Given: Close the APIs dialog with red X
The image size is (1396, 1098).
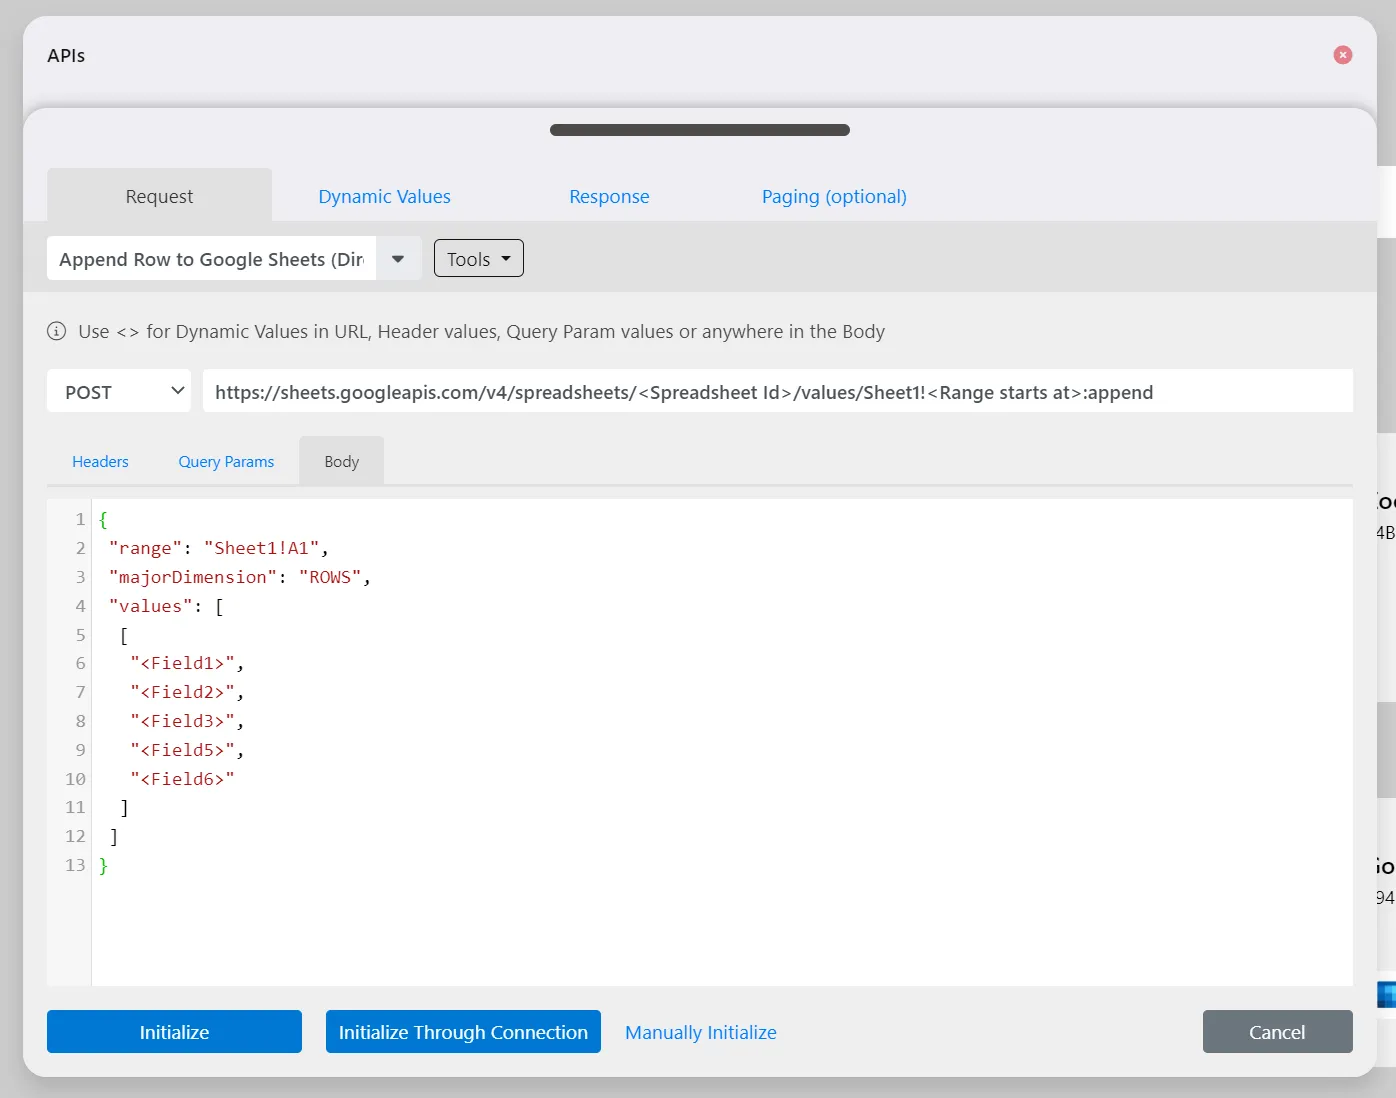Looking at the screenshot, I should [1343, 55].
